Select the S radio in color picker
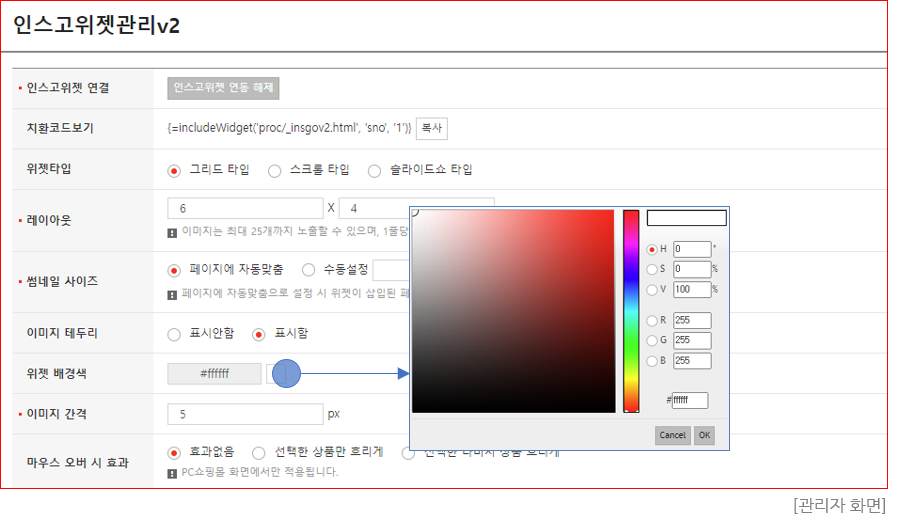Screen dimensions: 902x526 point(653,269)
